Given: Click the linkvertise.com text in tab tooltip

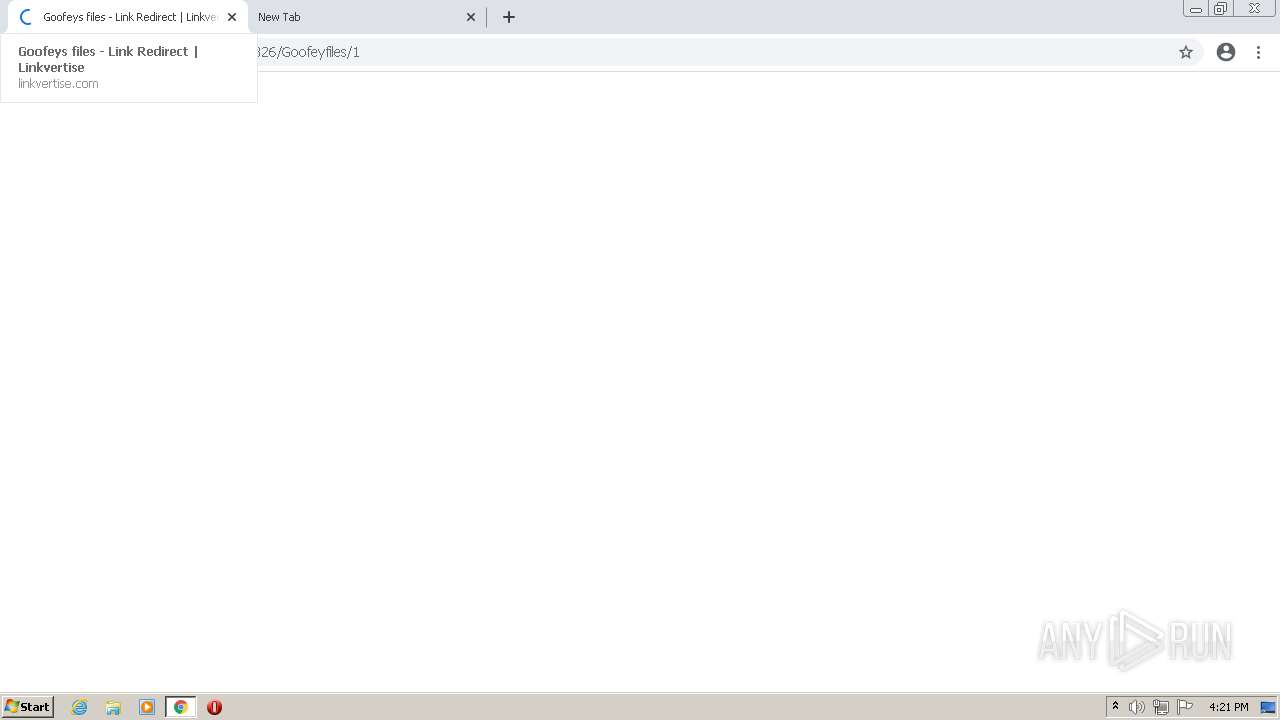Looking at the screenshot, I should pos(58,84).
